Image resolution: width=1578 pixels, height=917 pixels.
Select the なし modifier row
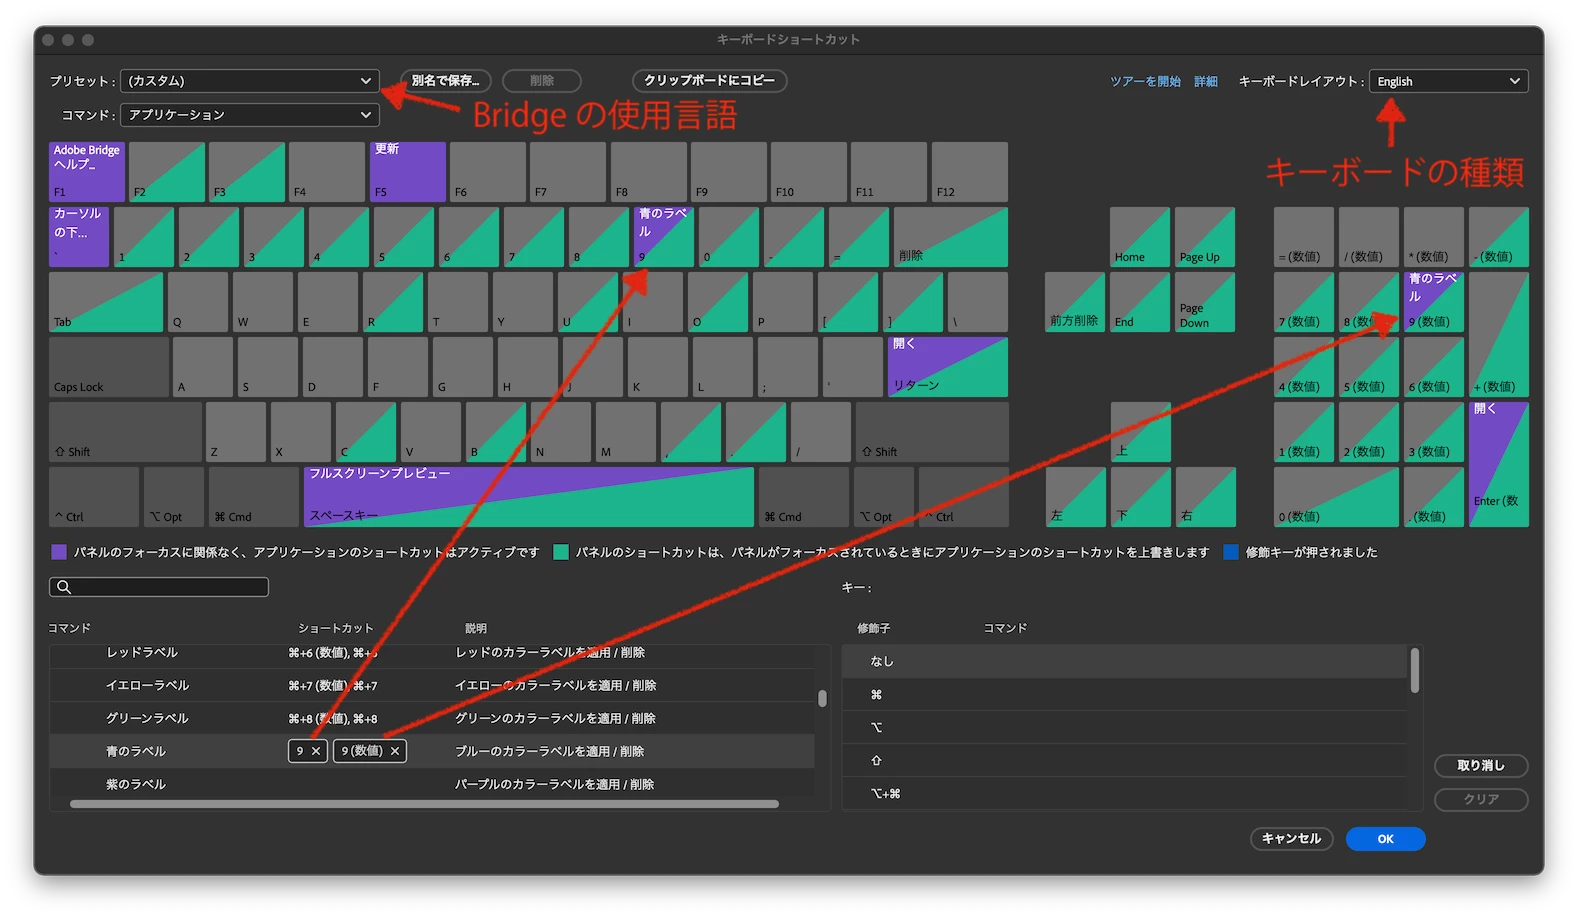click(x=1124, y=661)
